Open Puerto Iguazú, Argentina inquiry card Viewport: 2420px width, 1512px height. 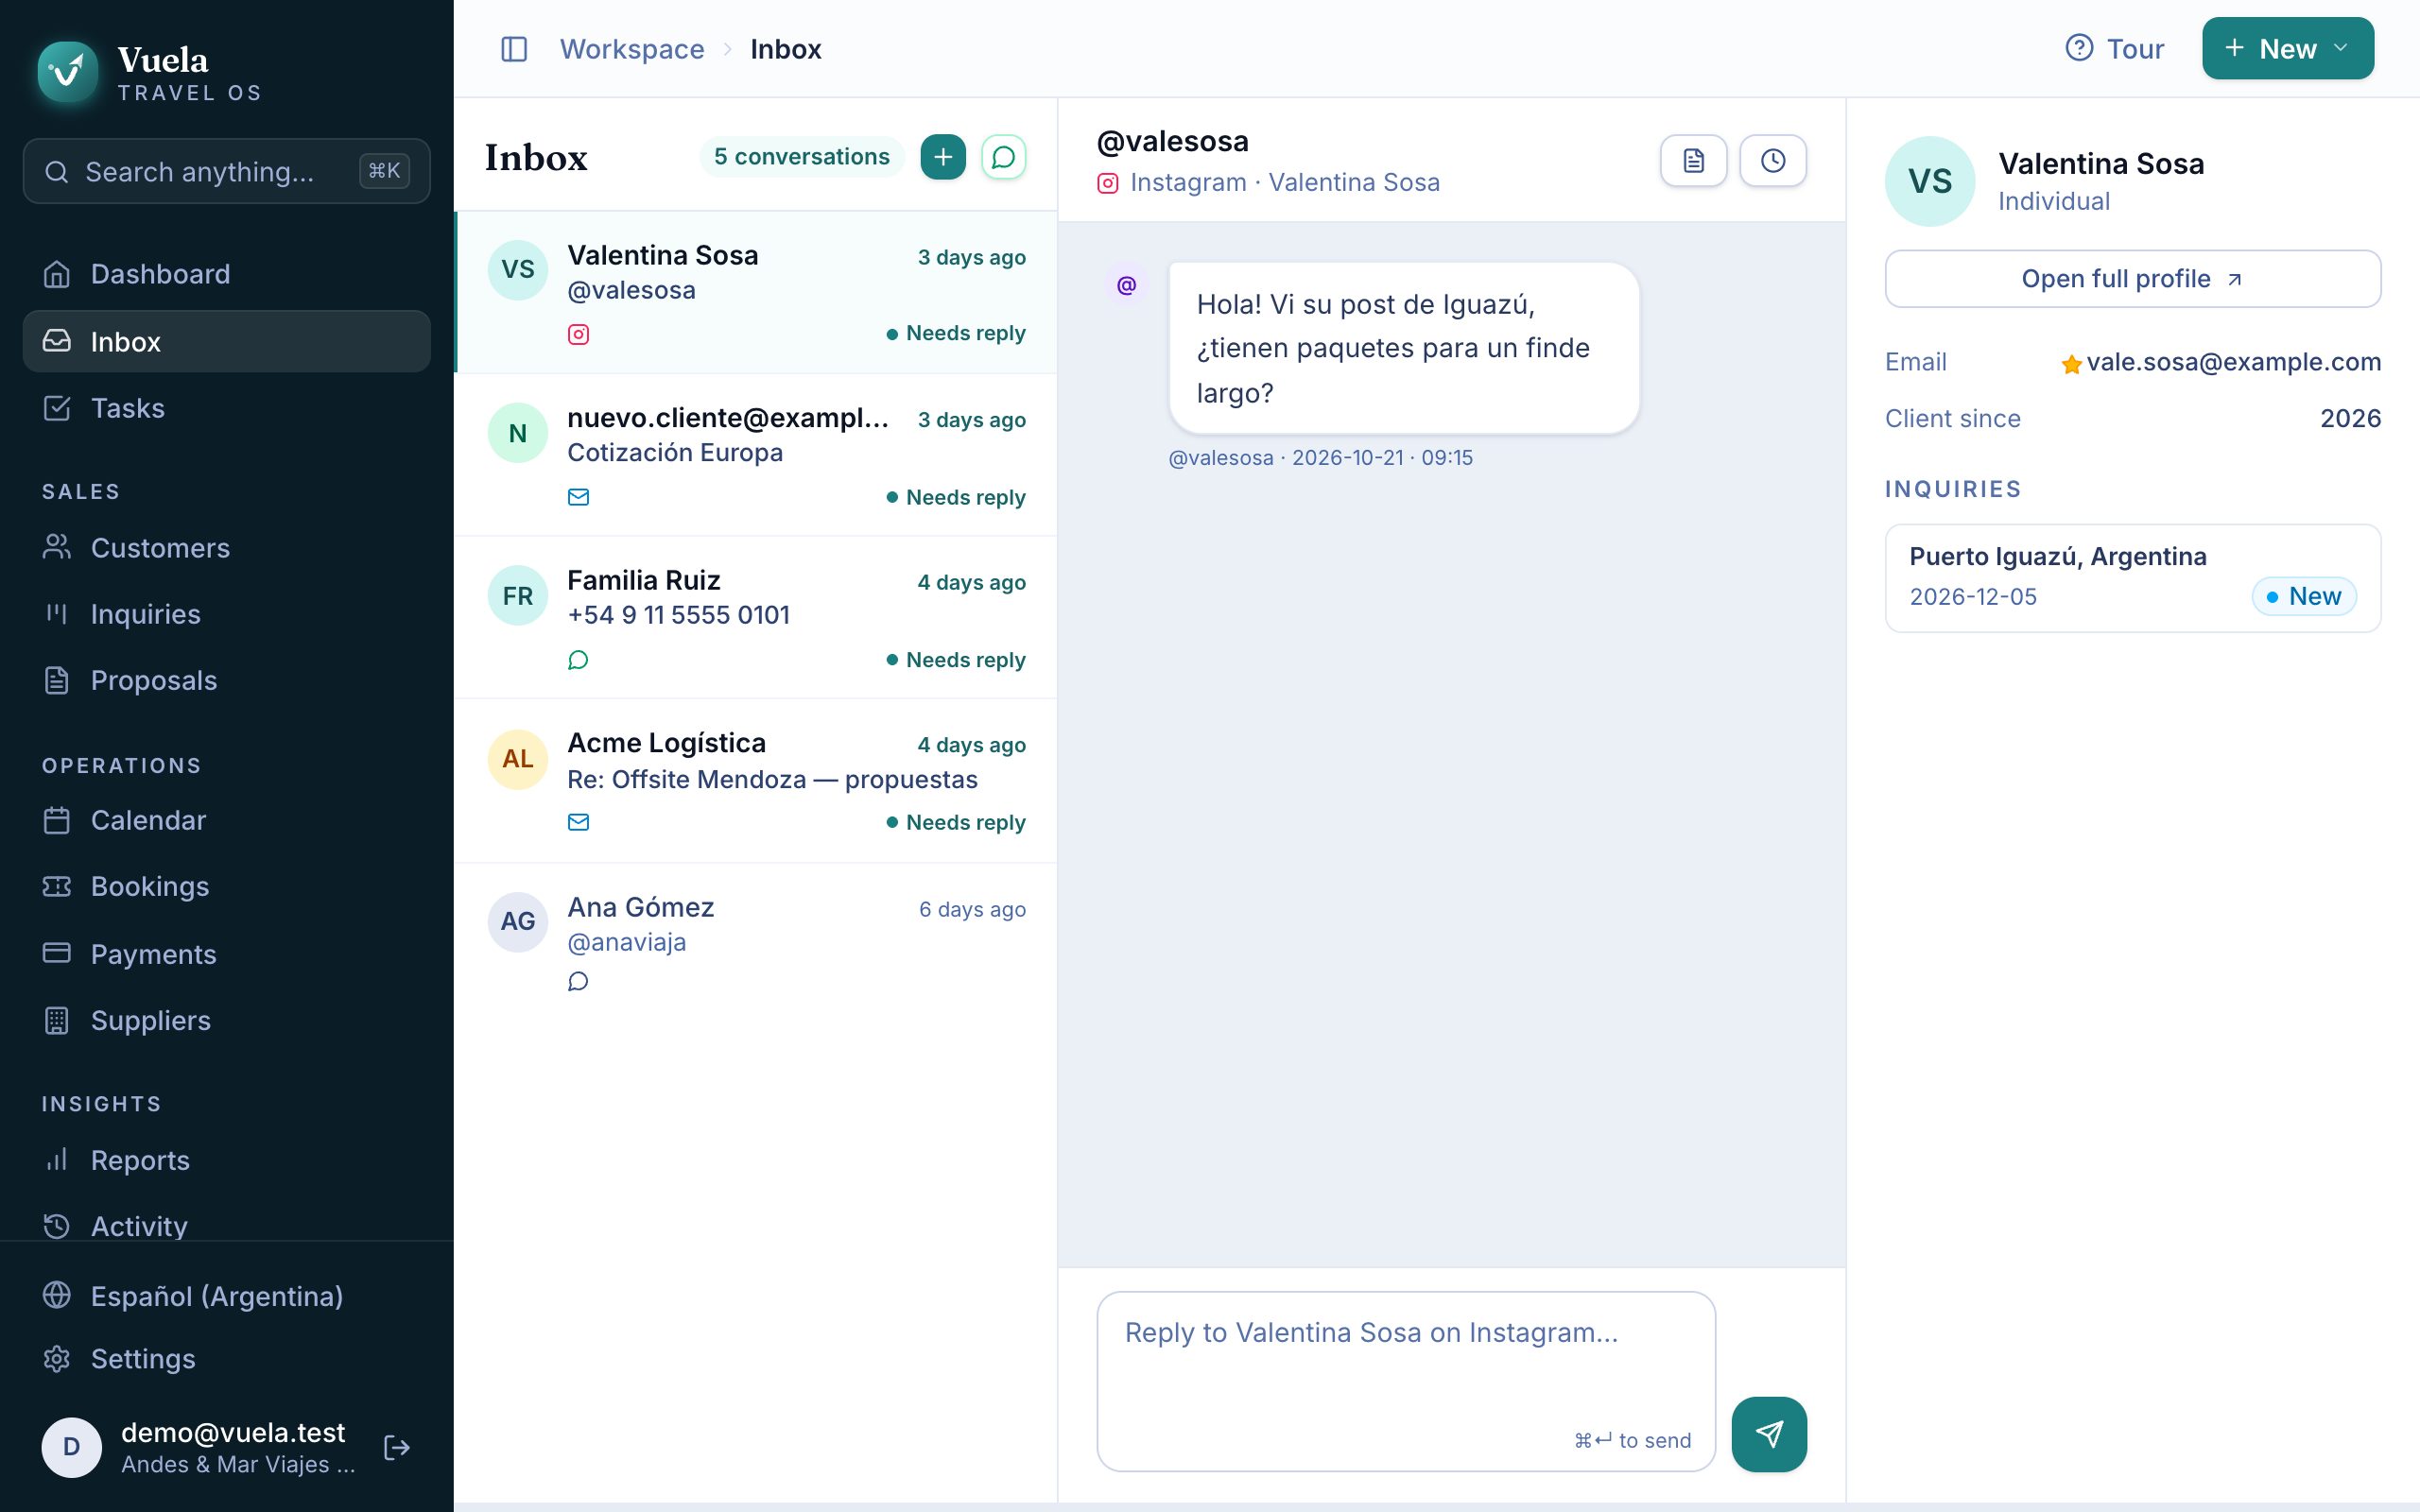click(x=2132, y=578)
